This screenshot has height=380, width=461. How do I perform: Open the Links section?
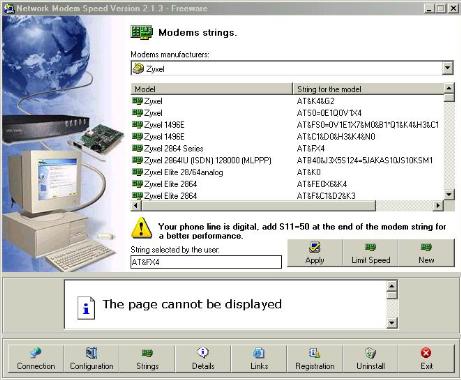point(259,359)
